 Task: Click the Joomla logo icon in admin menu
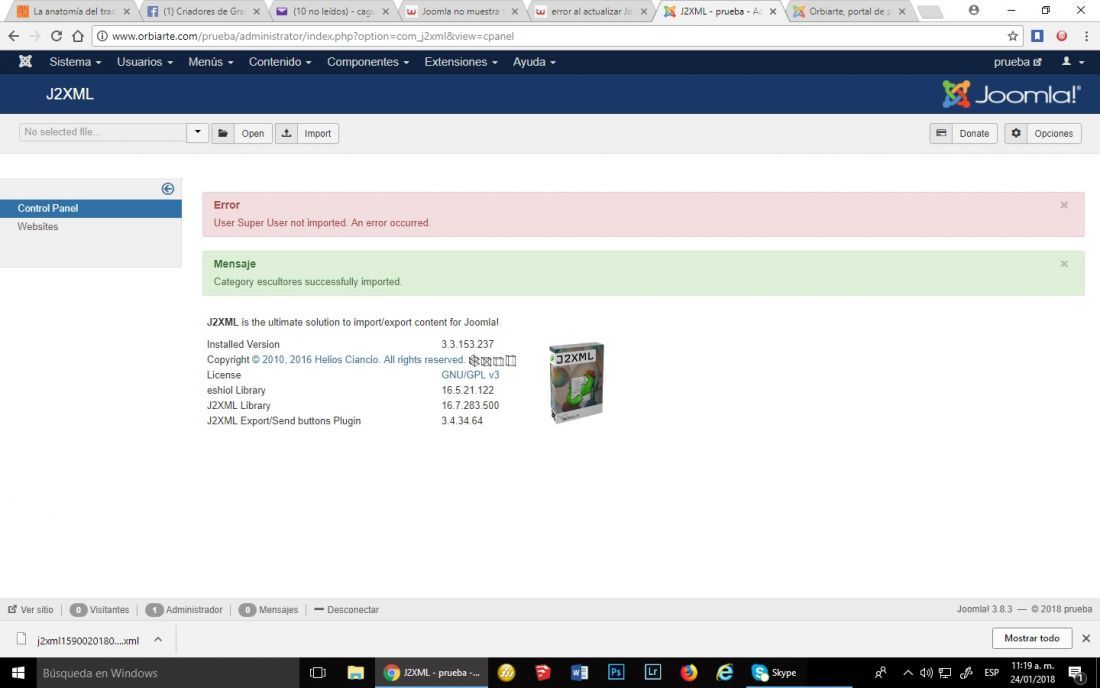25,62
